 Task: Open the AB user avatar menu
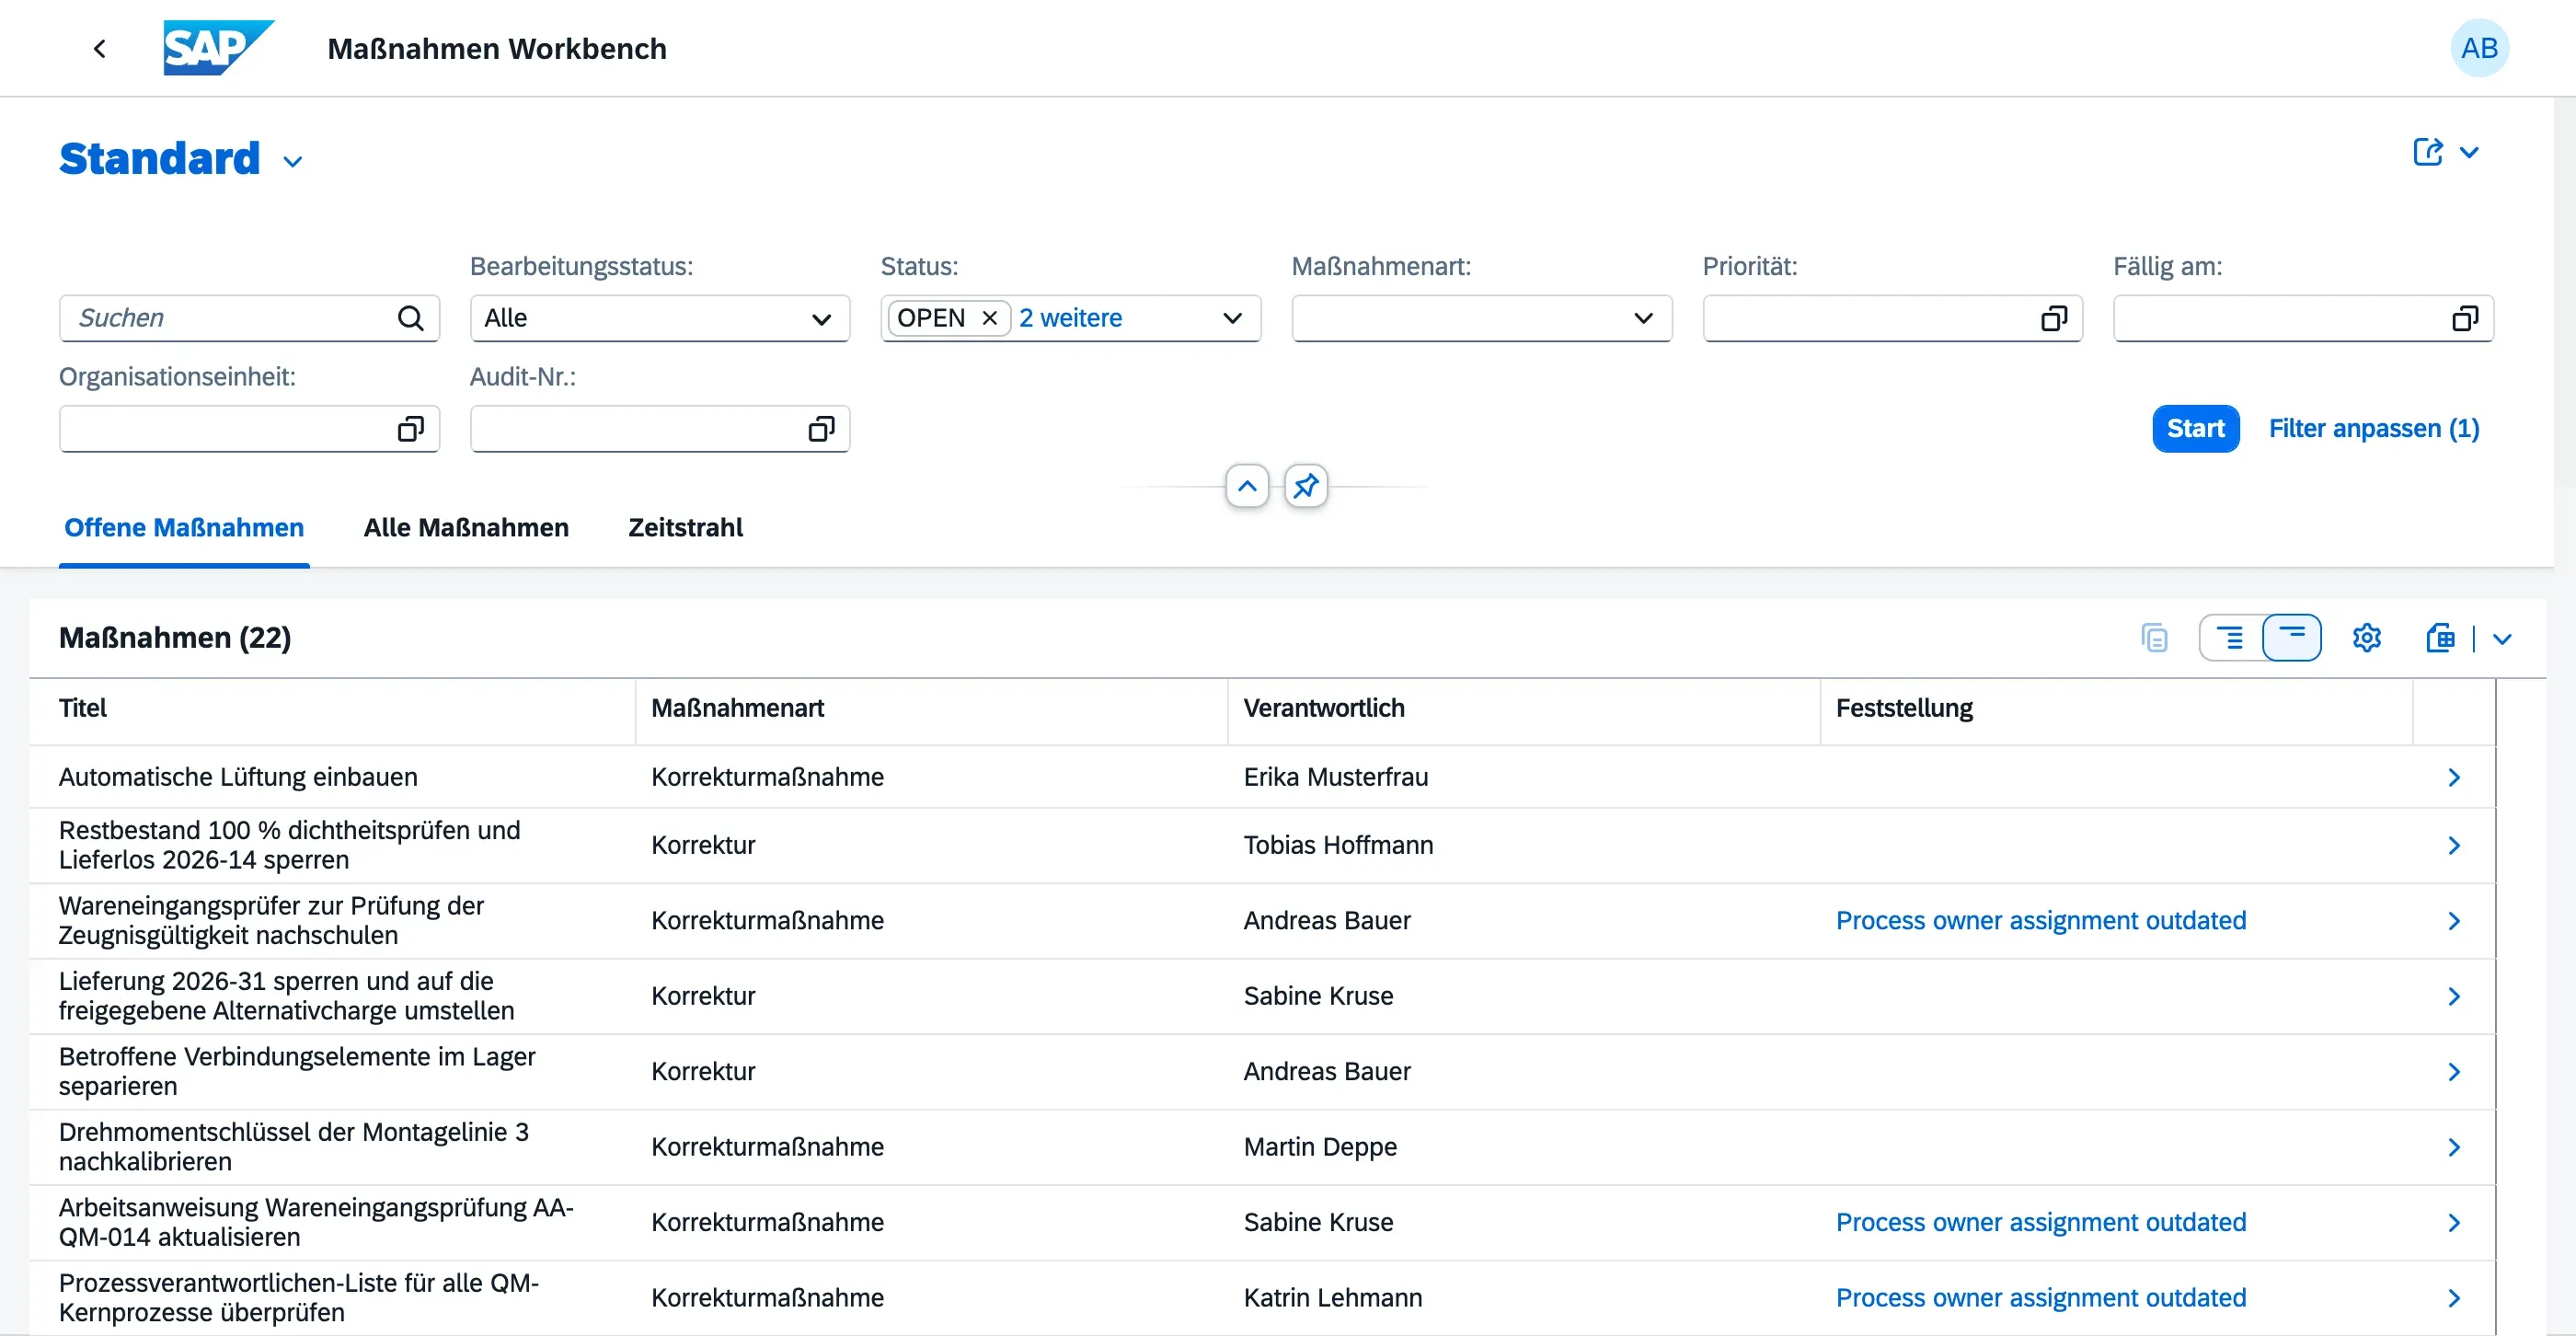pos(2478,48)
